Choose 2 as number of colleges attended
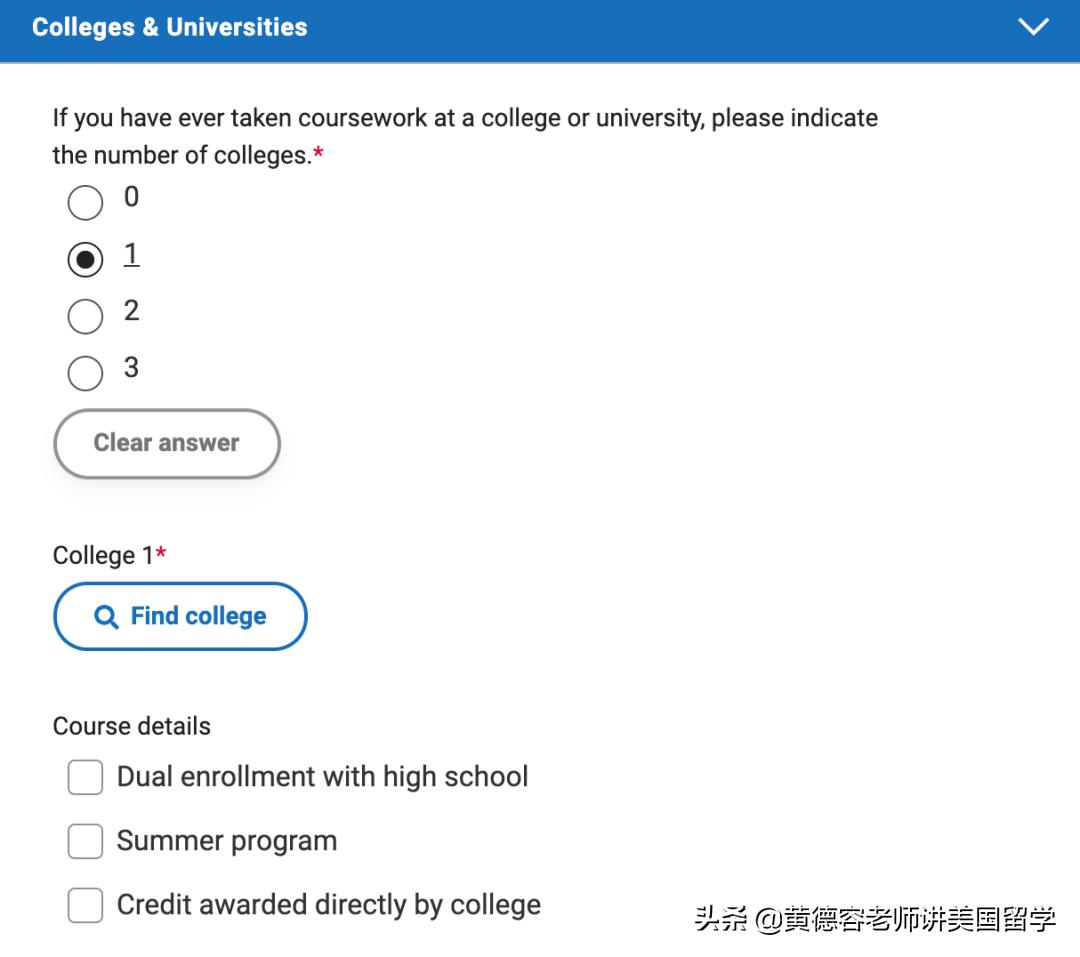 point(85,317)
